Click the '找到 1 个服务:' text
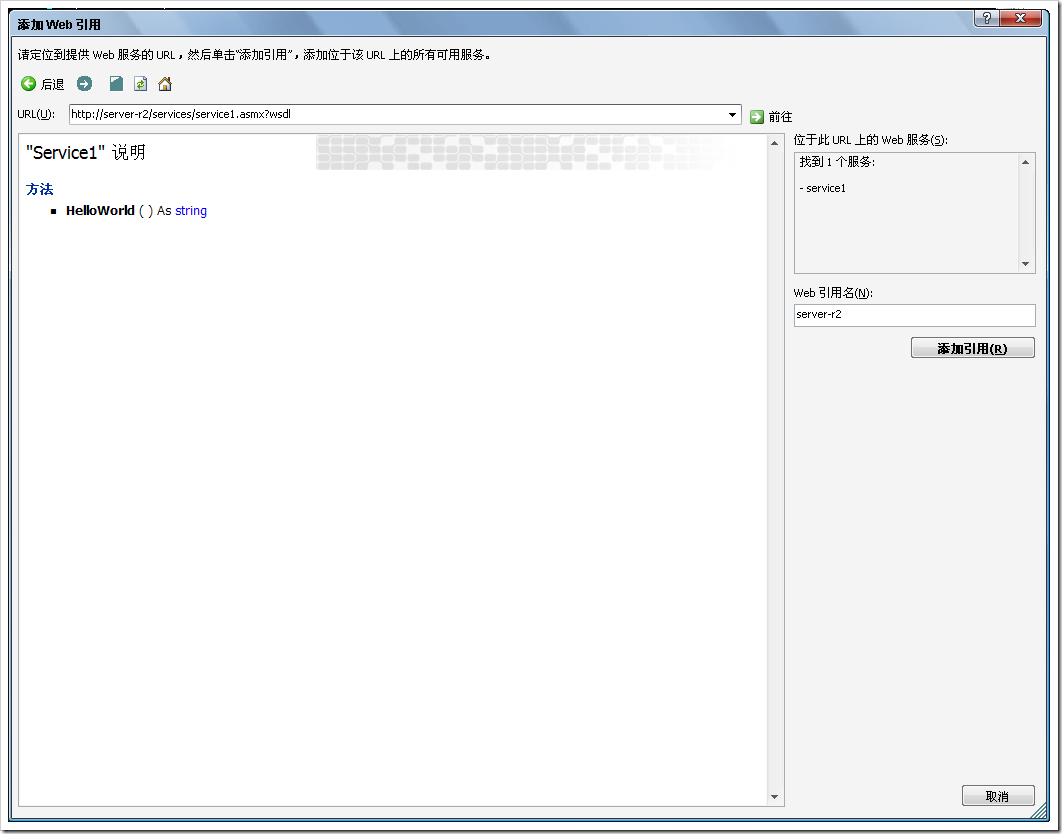Viewport: 1062px width, 834px height. point(837,162)
